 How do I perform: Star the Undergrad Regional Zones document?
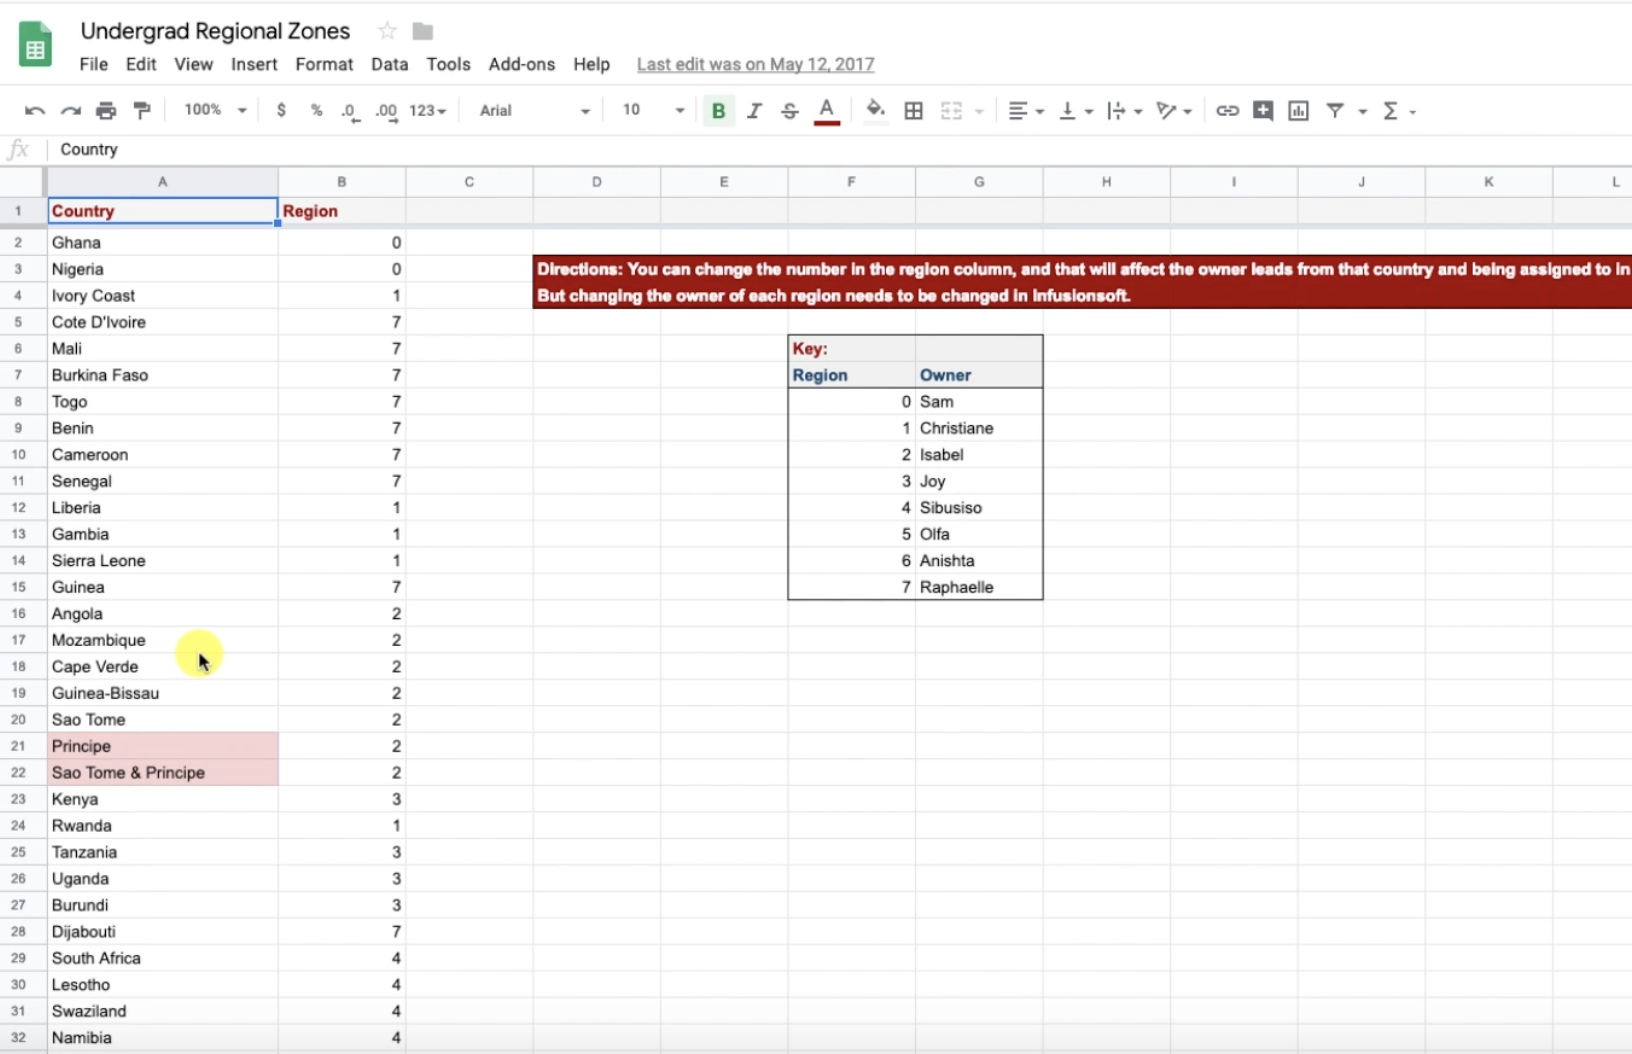[387, 31]
